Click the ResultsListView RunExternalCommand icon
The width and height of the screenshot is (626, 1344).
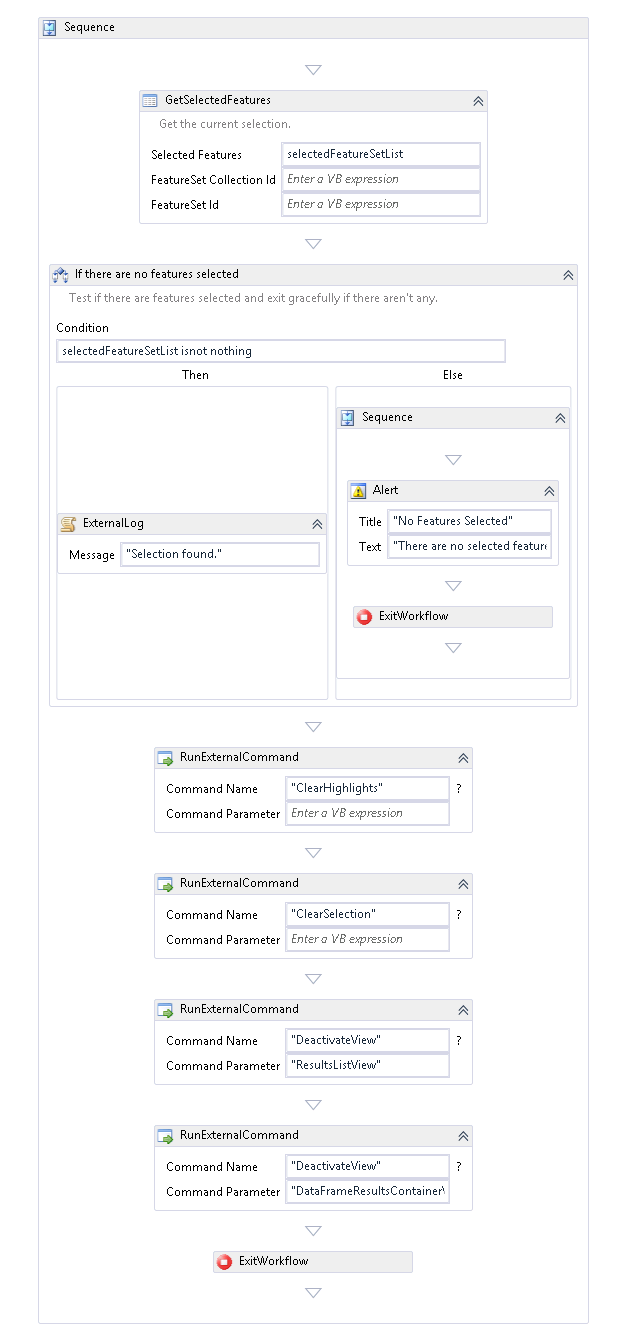click(x=165, y=1010)
